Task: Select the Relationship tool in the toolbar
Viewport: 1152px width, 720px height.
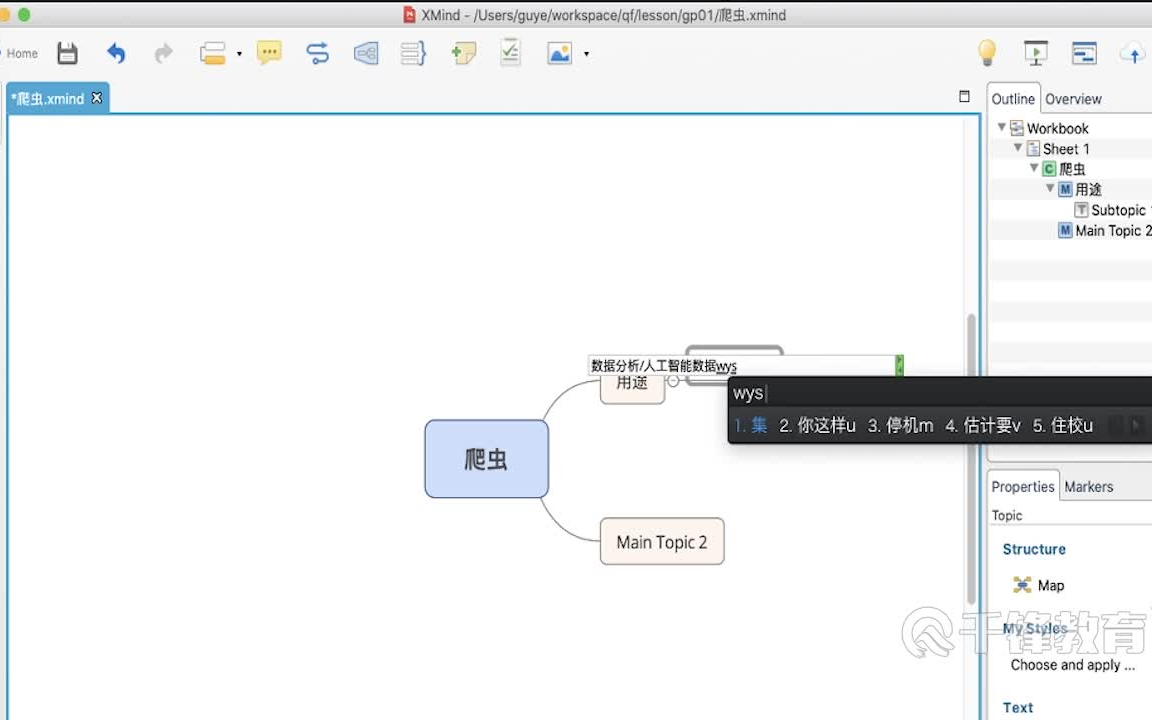Action: (x=317, y=52)
